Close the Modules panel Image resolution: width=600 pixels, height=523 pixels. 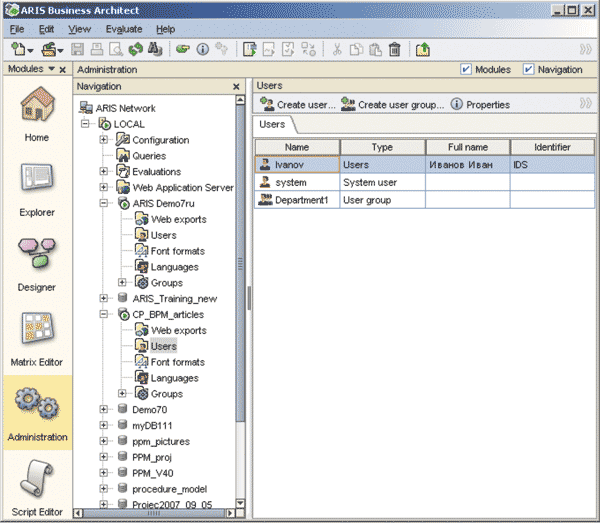point(63,70)
